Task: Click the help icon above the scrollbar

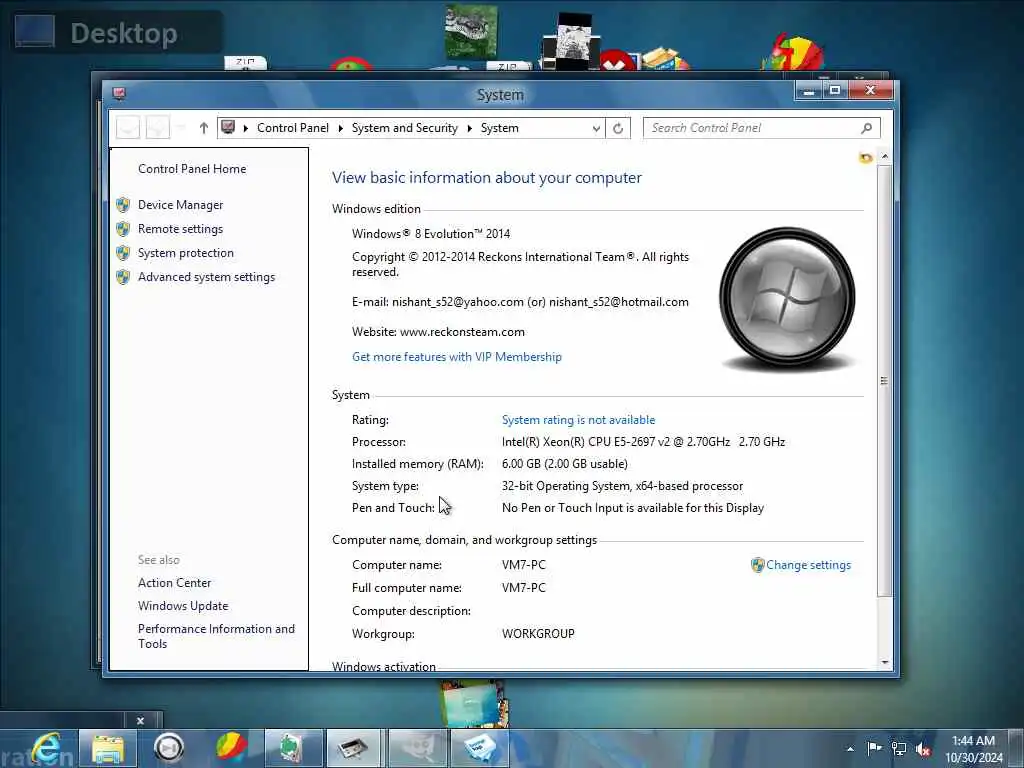Action: tap(866, 157)
